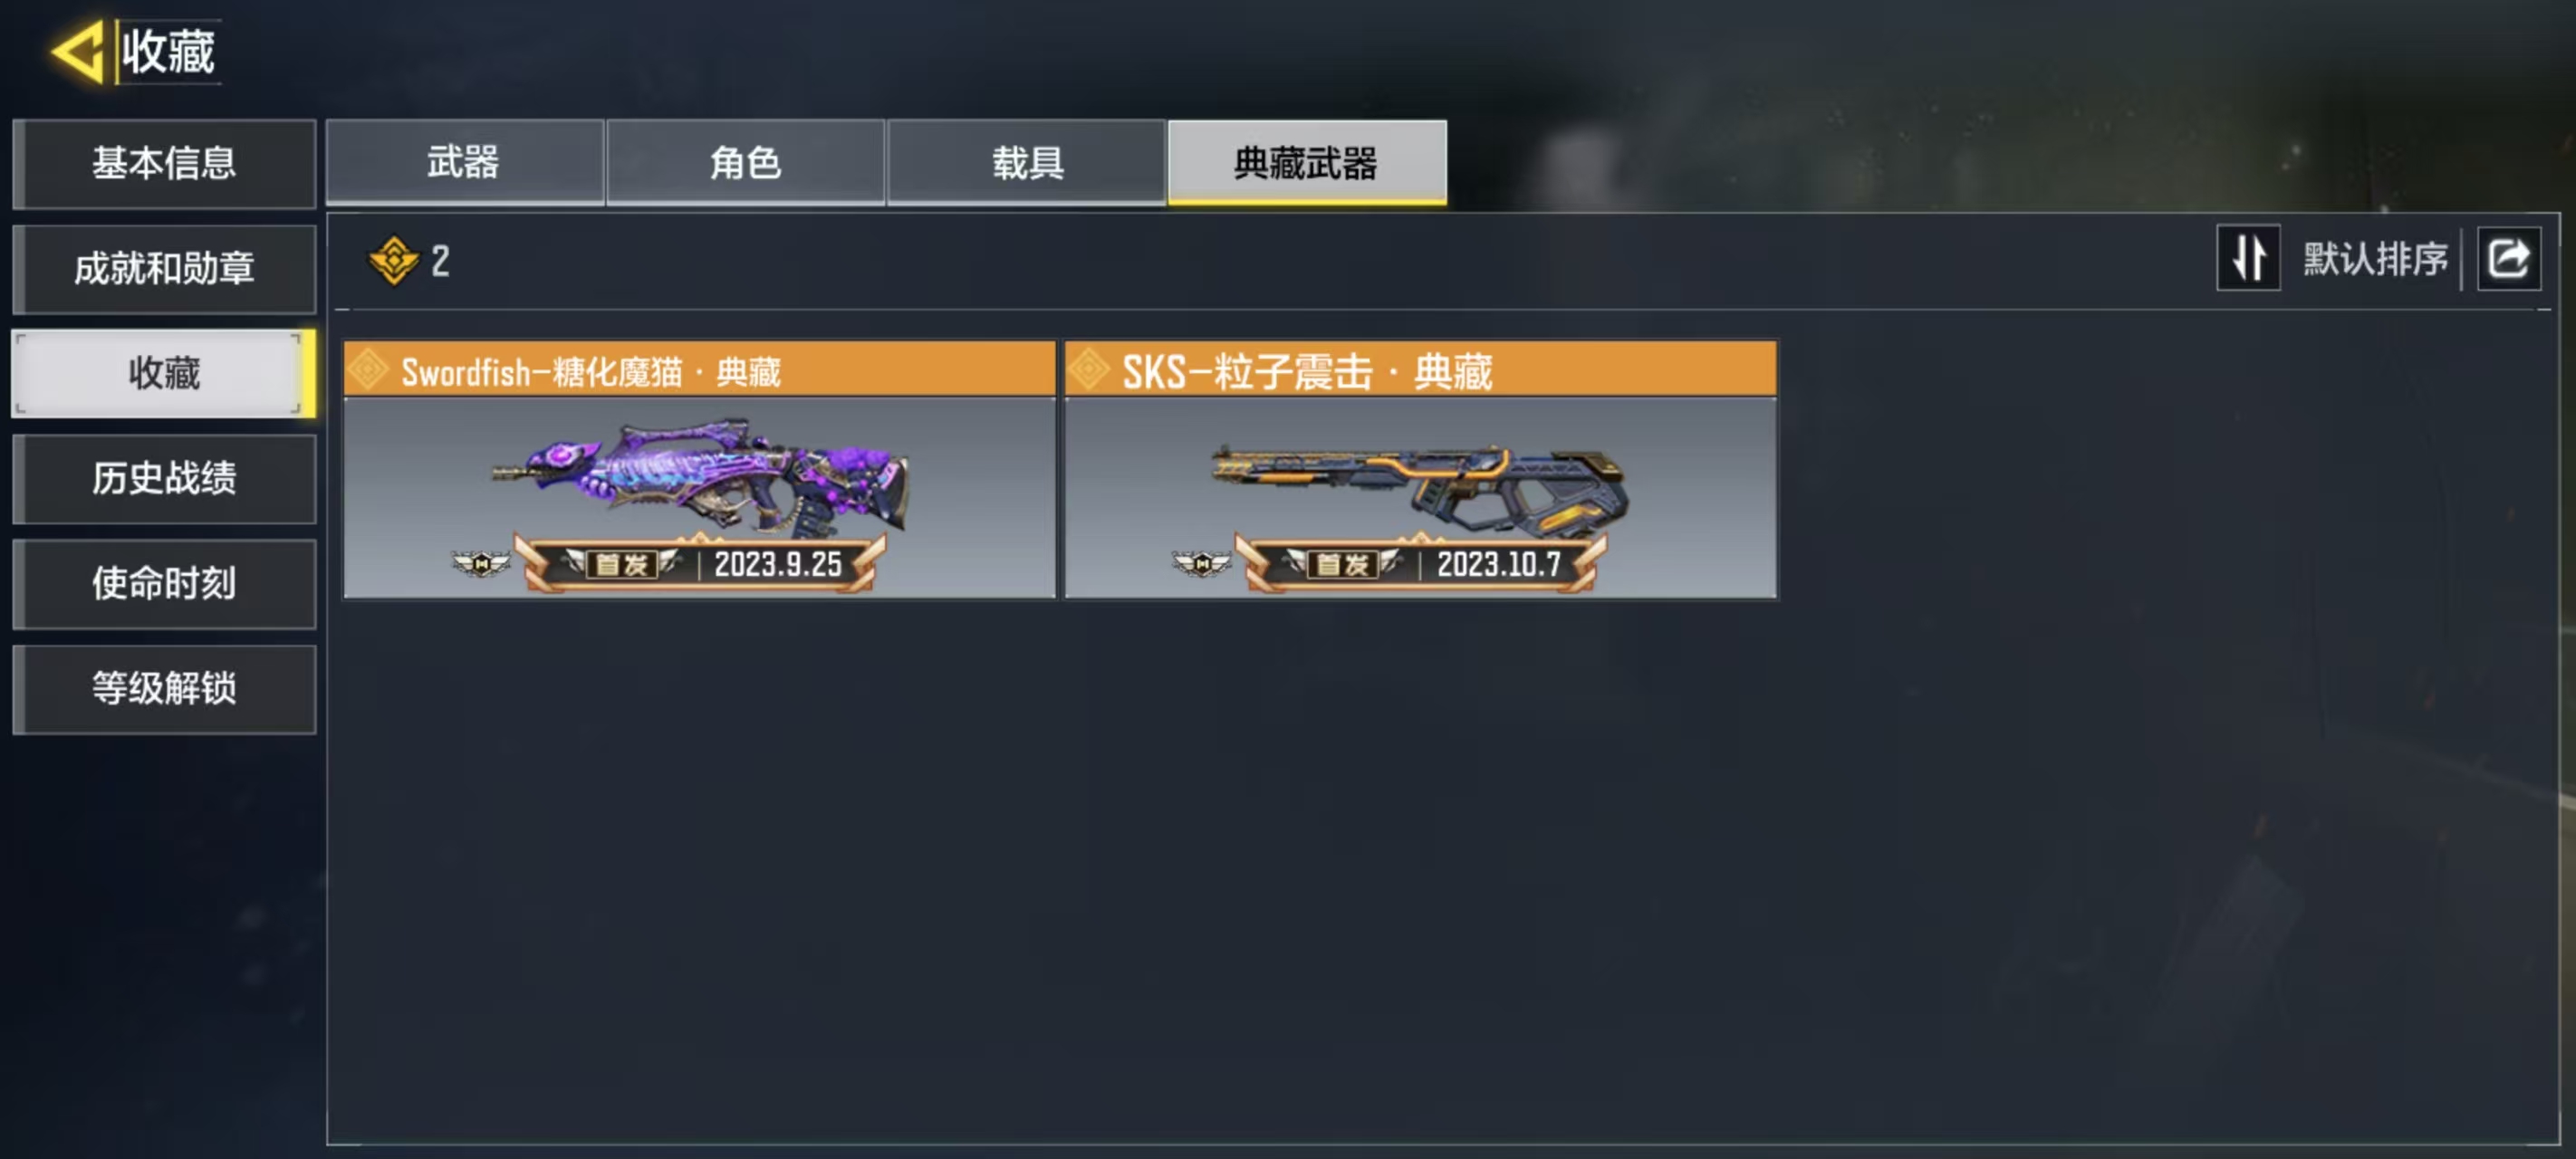
Task: Click the winged emblem on Swordfish card
Action: click(x=481, y=564)
